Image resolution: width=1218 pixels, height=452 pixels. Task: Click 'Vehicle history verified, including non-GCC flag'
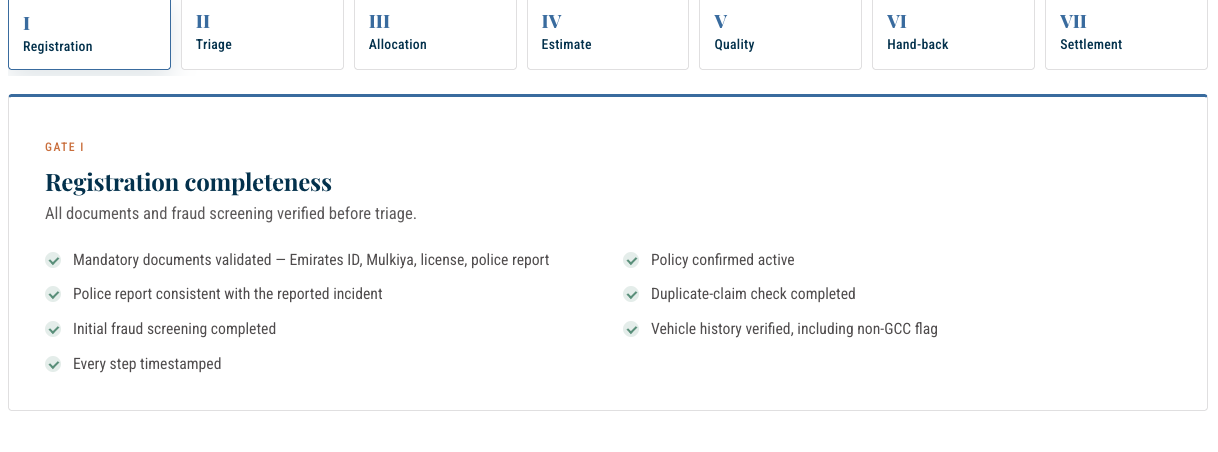pyautogui.click(x=794, y=329)
